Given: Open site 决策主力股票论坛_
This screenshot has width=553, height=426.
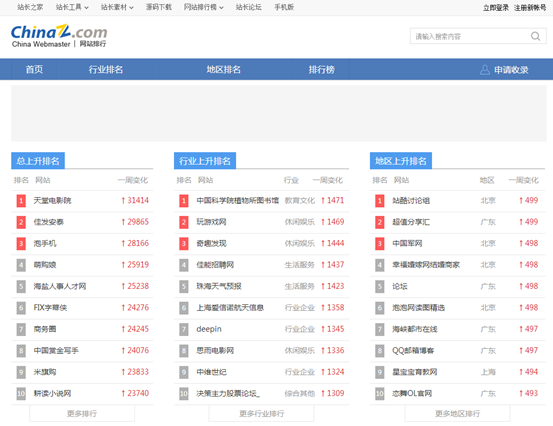Looking at the screenshot, I should coord(228,394).
